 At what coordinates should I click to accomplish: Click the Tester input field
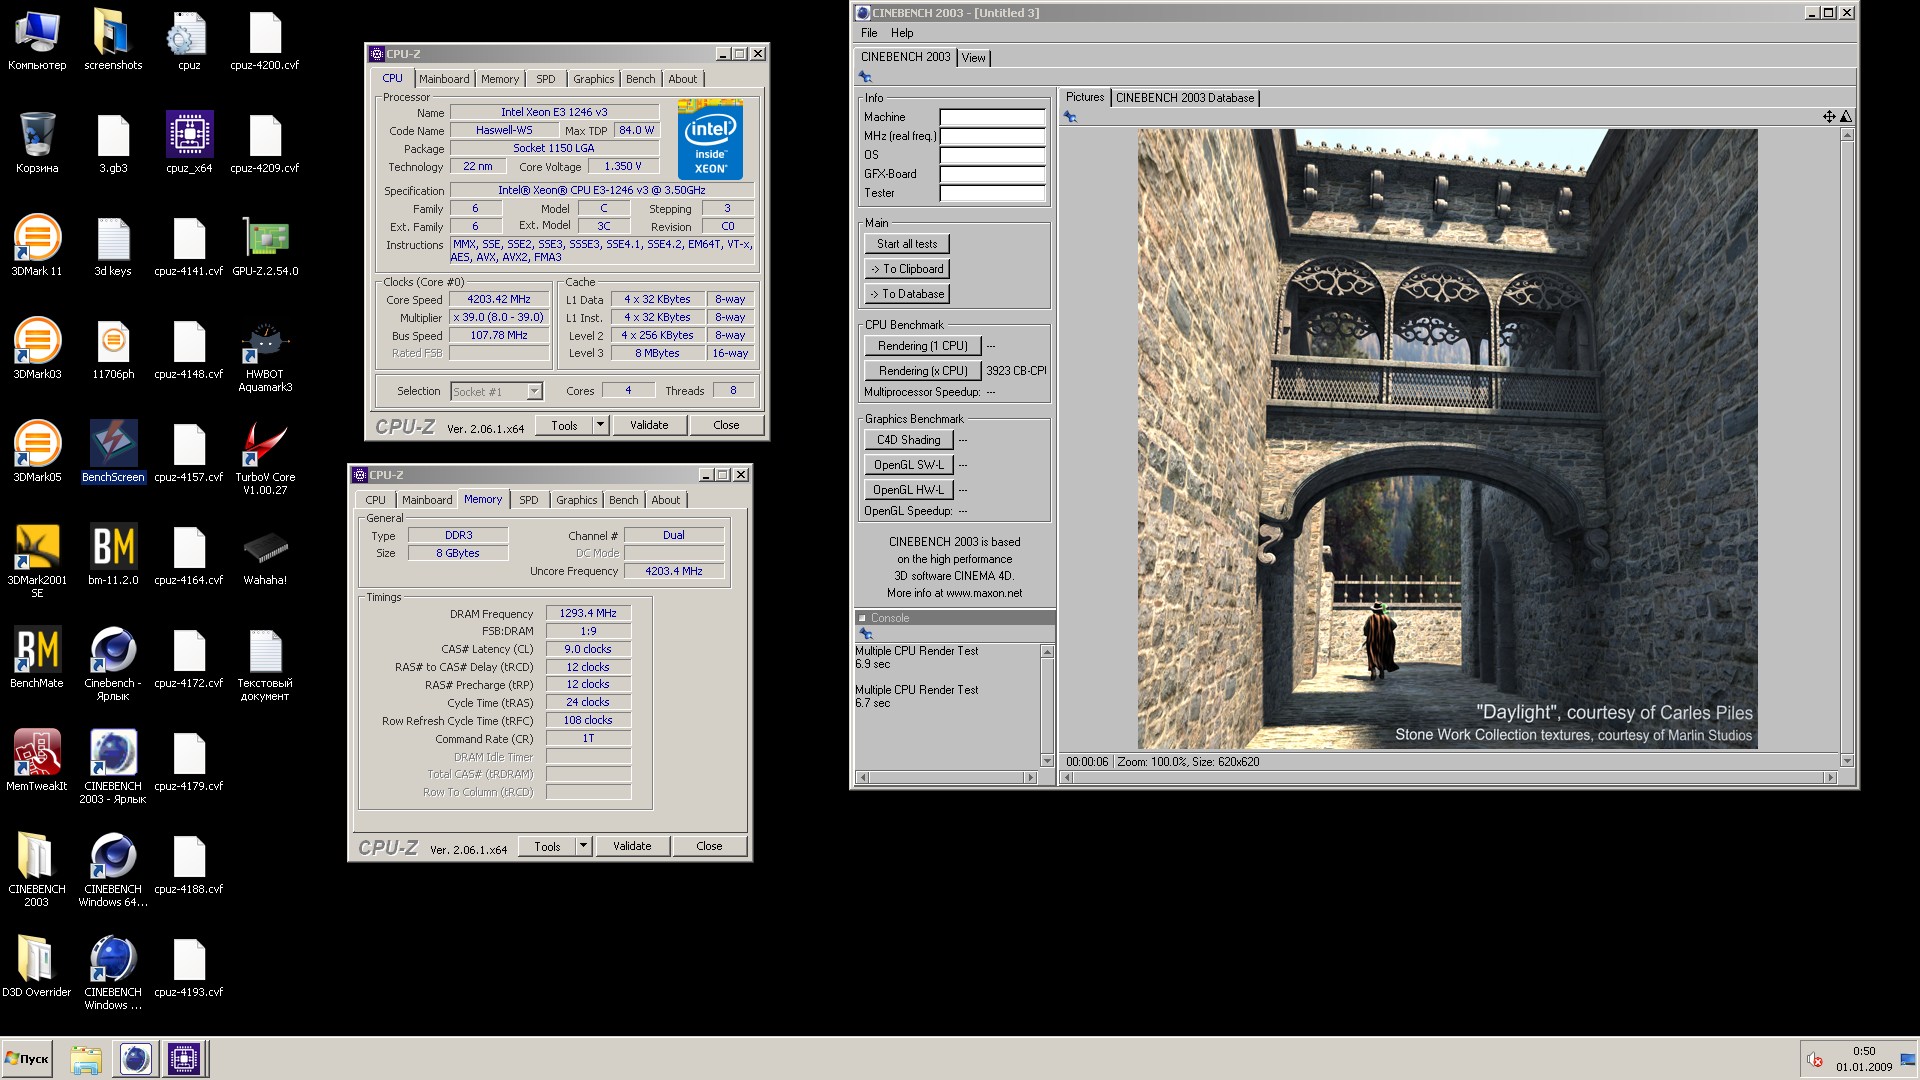(x=992, y=193)
